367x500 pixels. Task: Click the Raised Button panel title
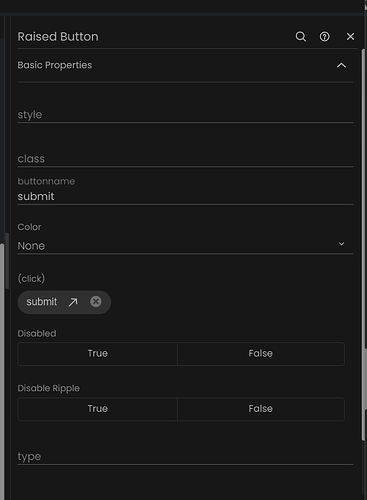click(x=58, y=37)
